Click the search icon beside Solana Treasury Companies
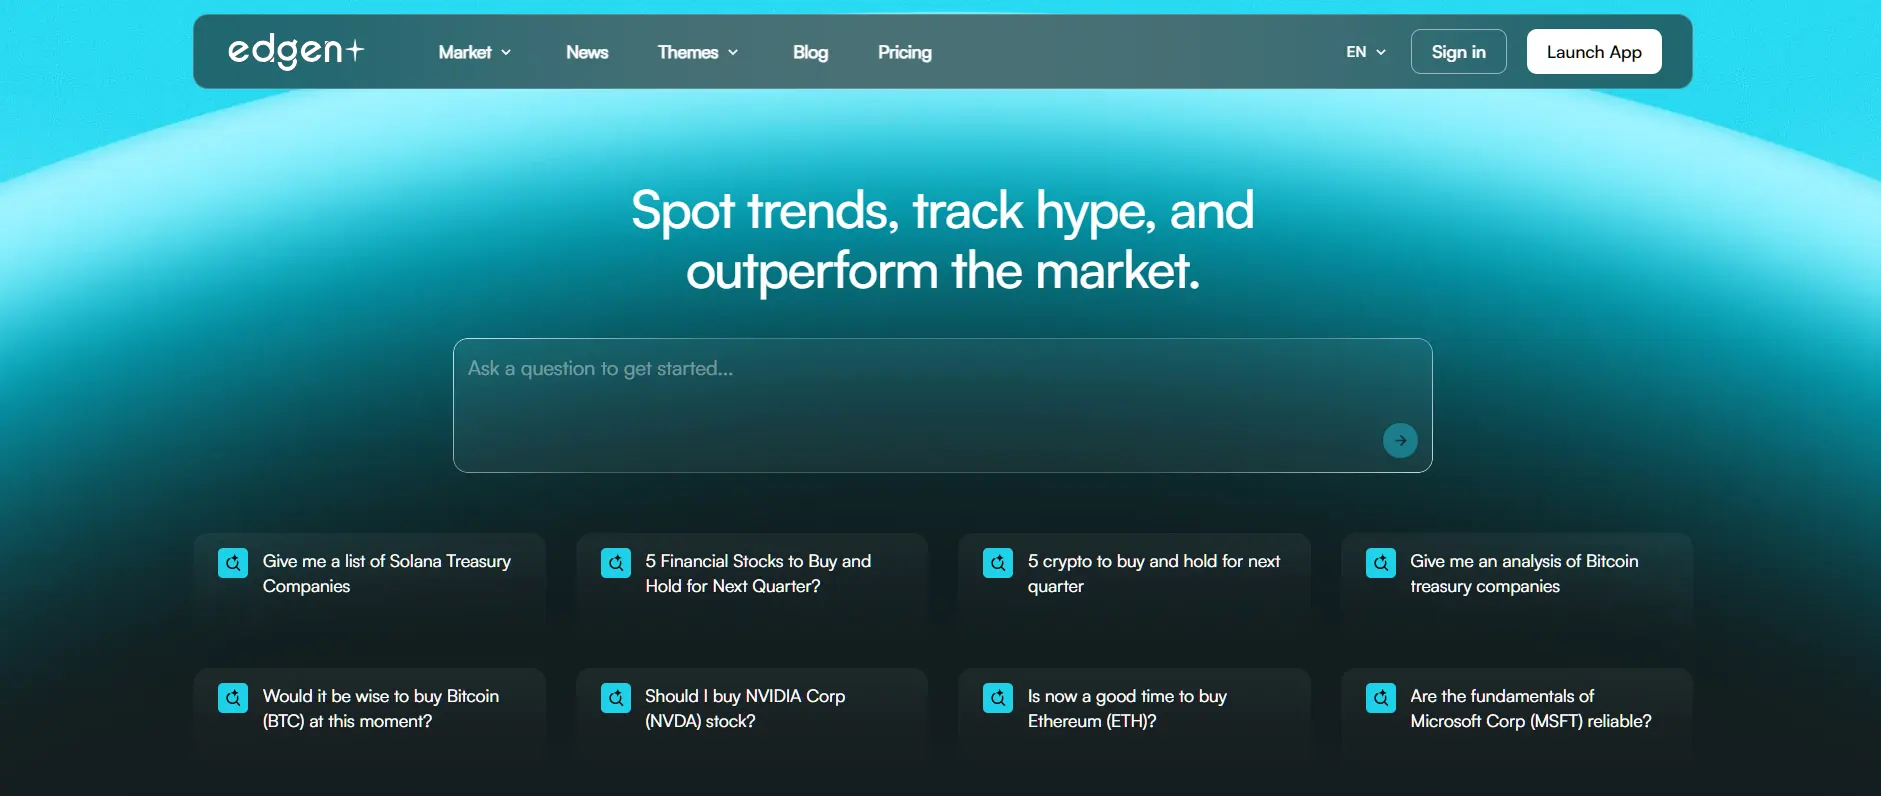Image resolution: width=1881 pixels, height=796 pixels. click(x=233, y=563)
